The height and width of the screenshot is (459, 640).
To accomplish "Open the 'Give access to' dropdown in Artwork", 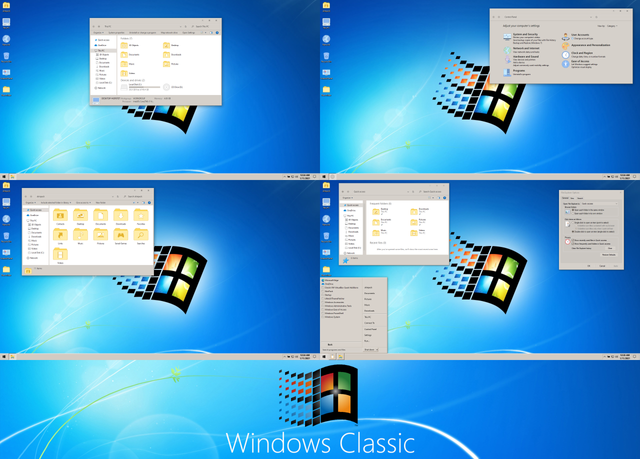I will click(83, 203).
